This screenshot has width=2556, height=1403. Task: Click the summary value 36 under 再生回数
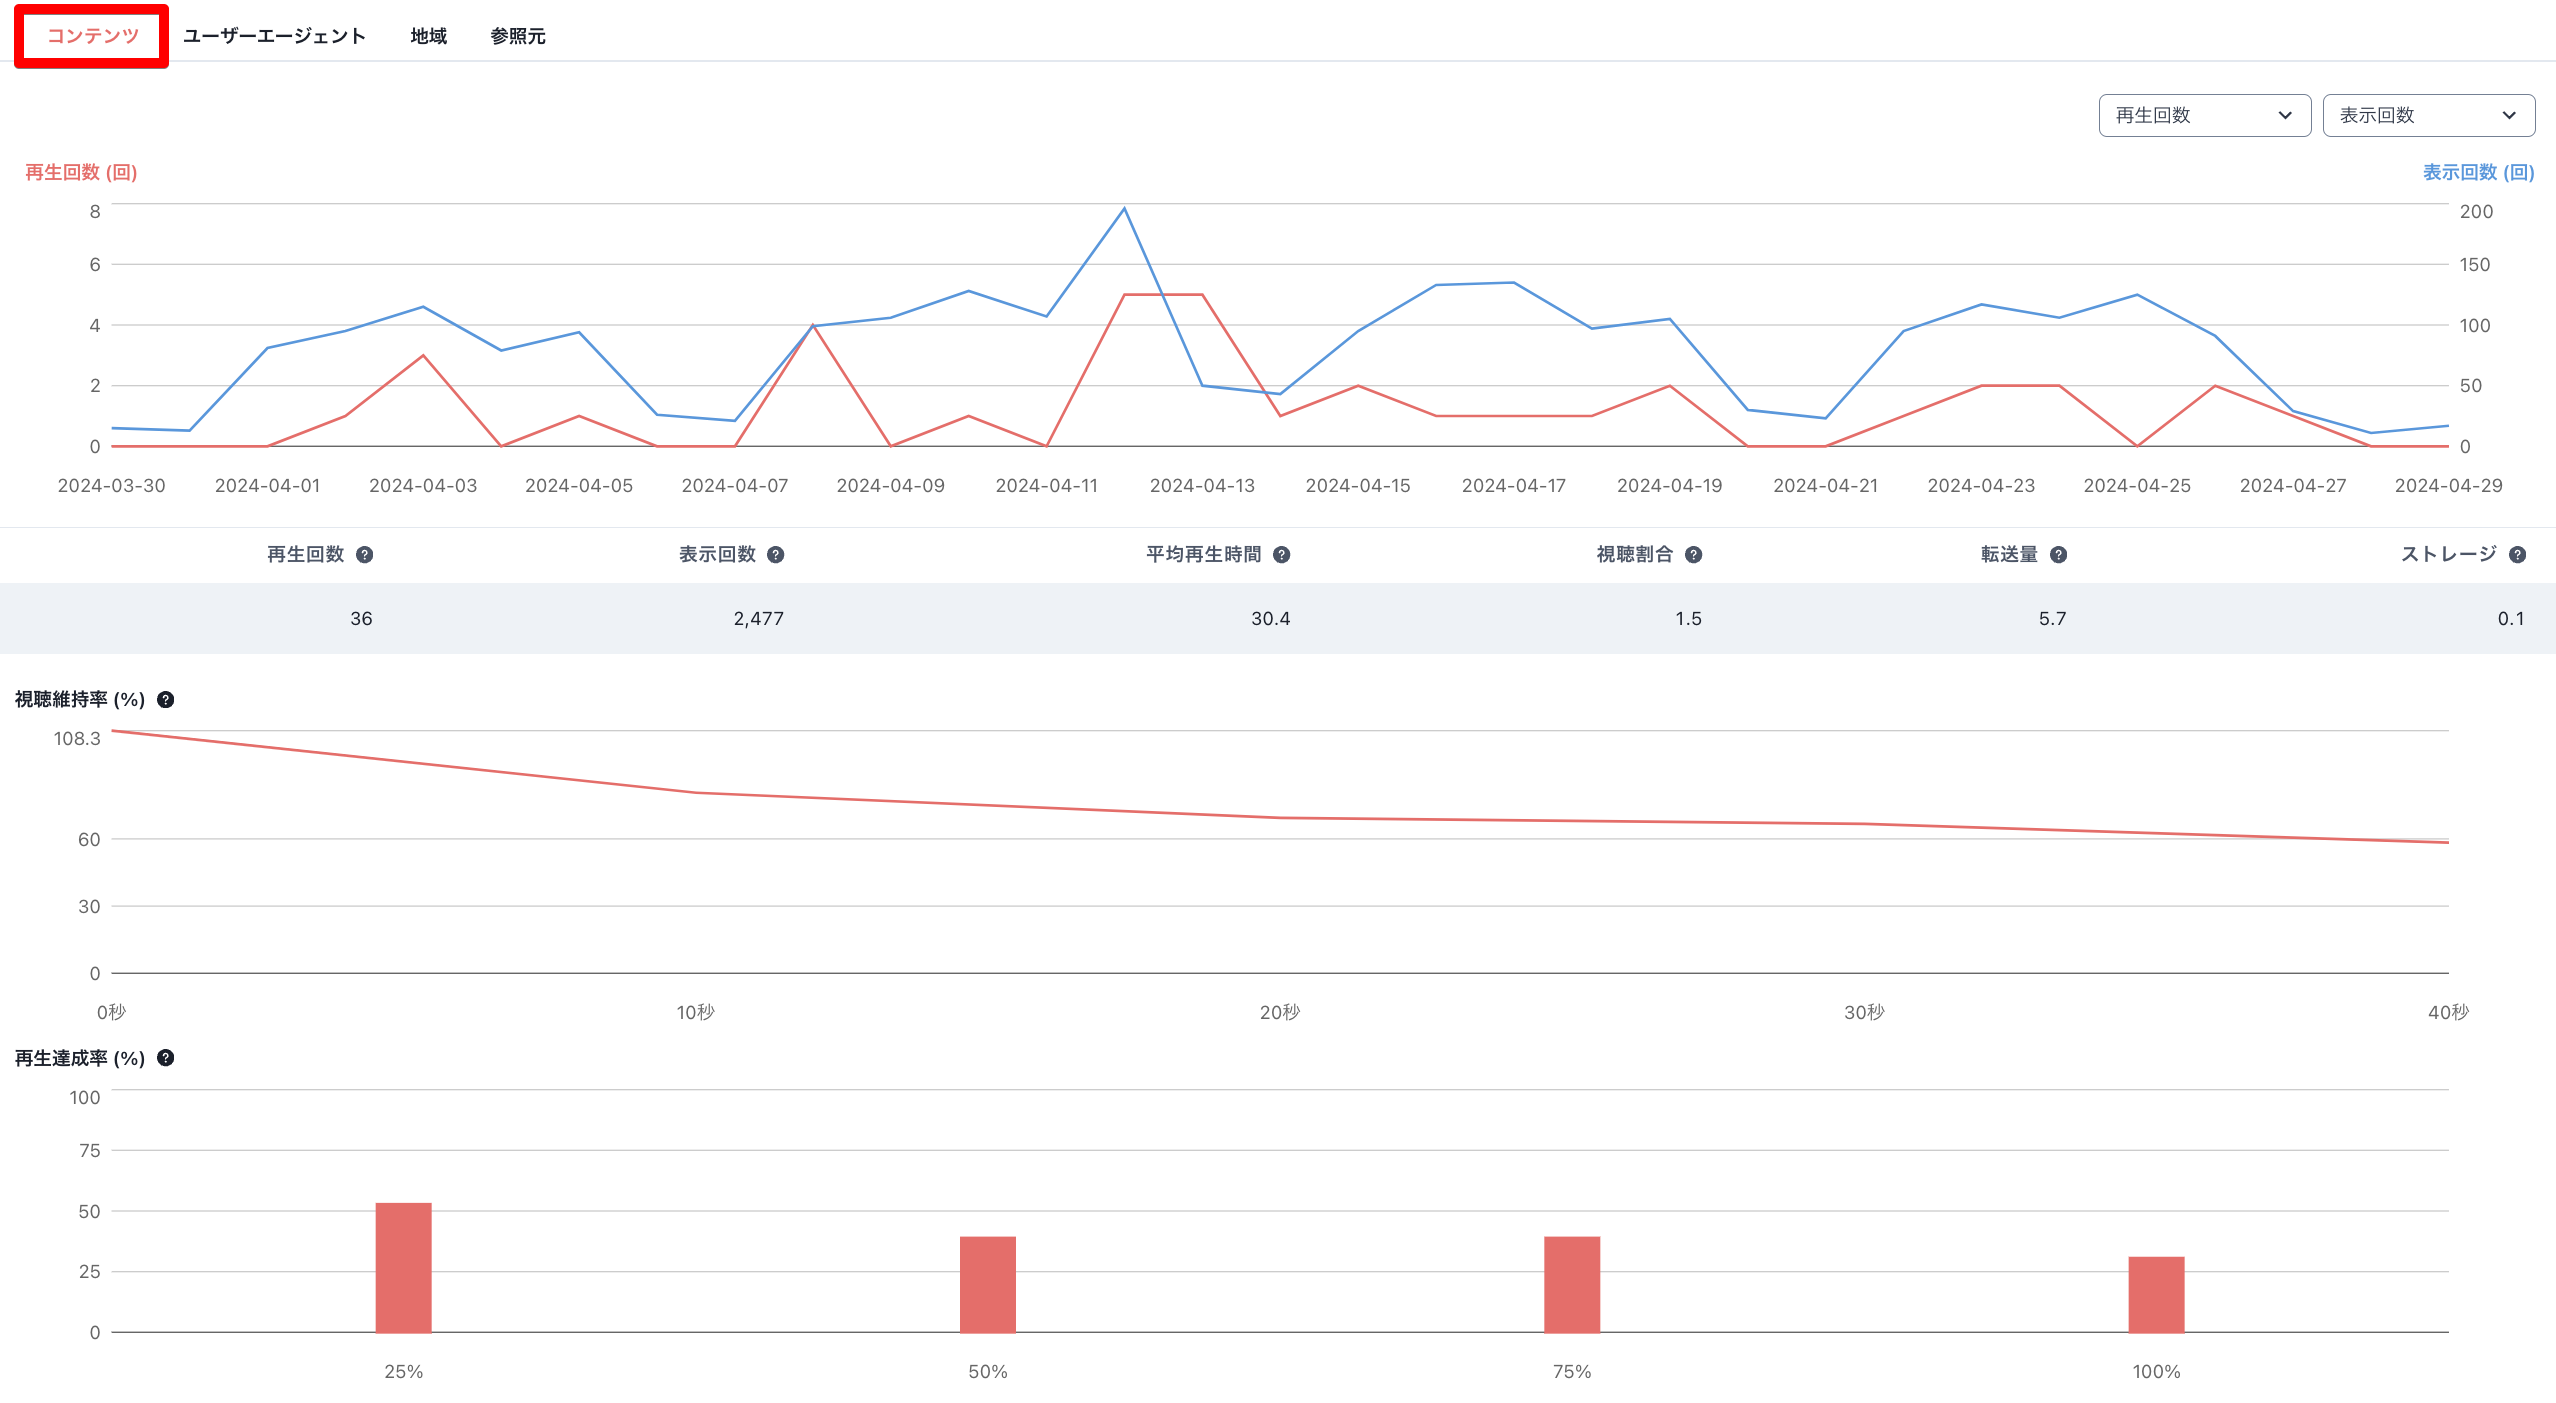click(360, 618)
